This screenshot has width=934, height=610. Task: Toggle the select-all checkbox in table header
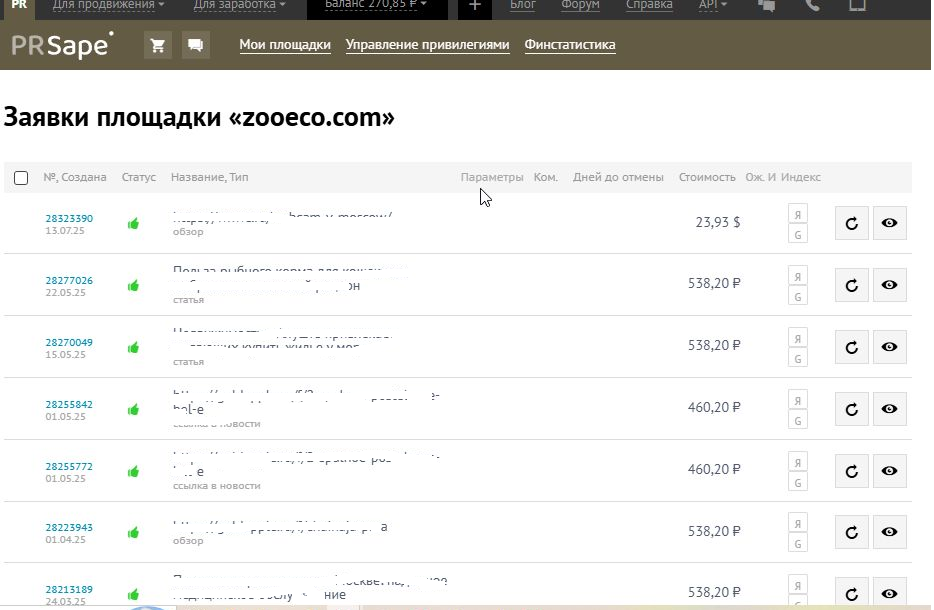point(21,178)
